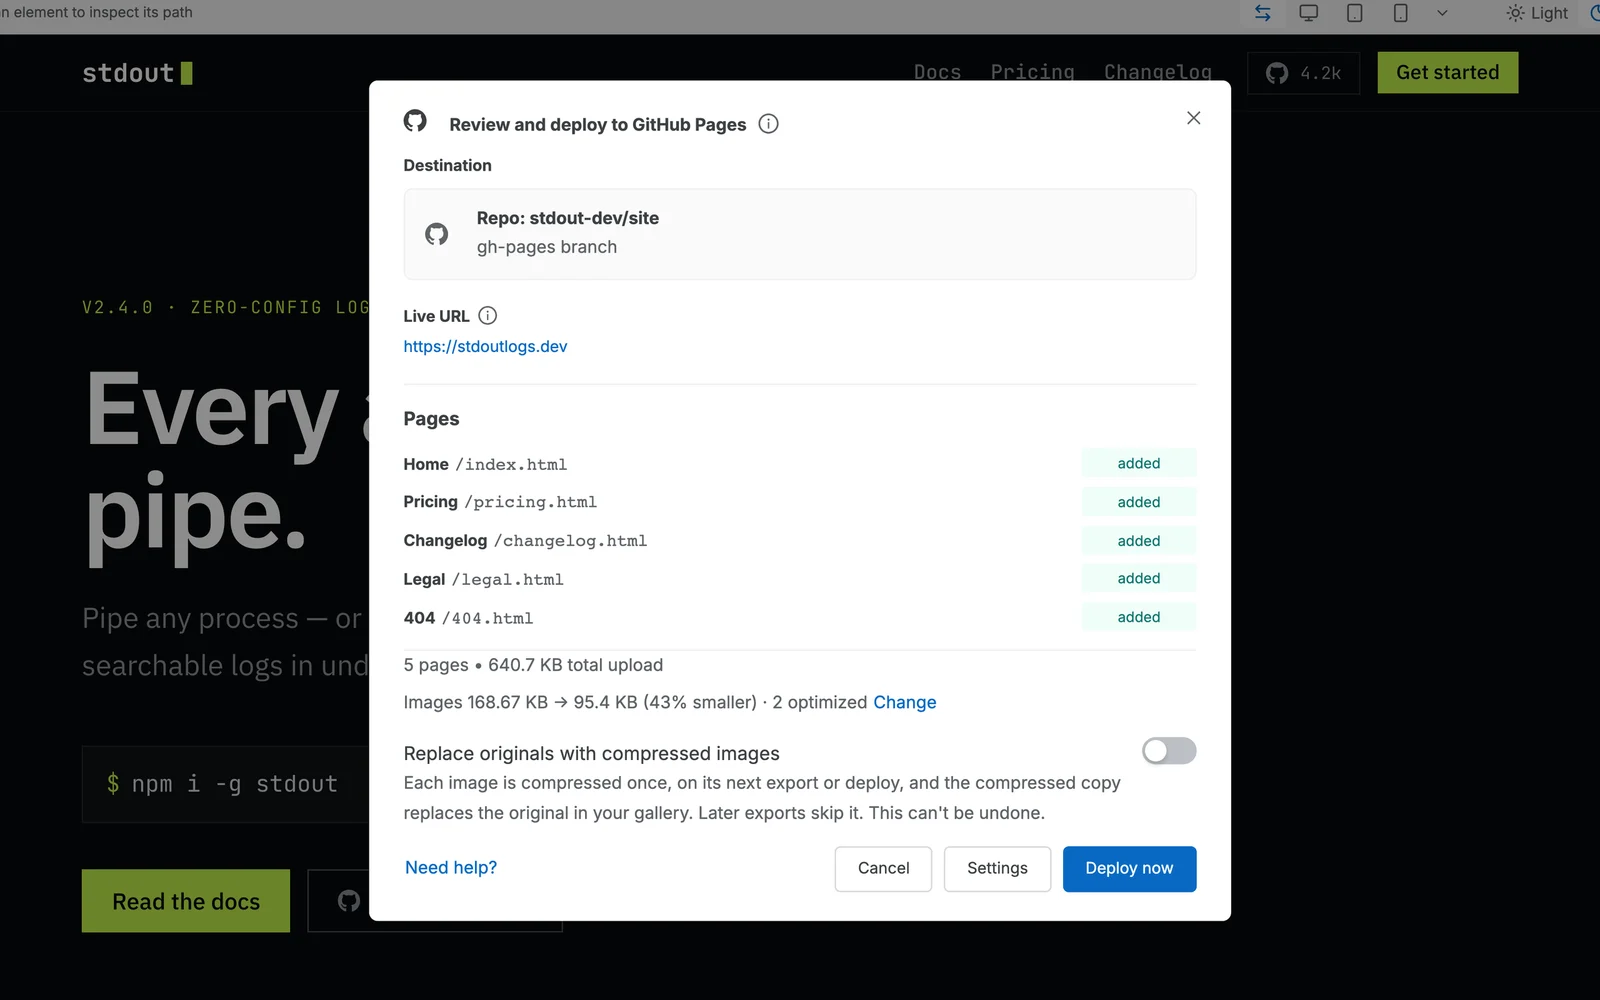Click the Change link for image optimization
The height and width of the screenshot is (1000, 1600).
pyautogui.click(x=905, y=702)
